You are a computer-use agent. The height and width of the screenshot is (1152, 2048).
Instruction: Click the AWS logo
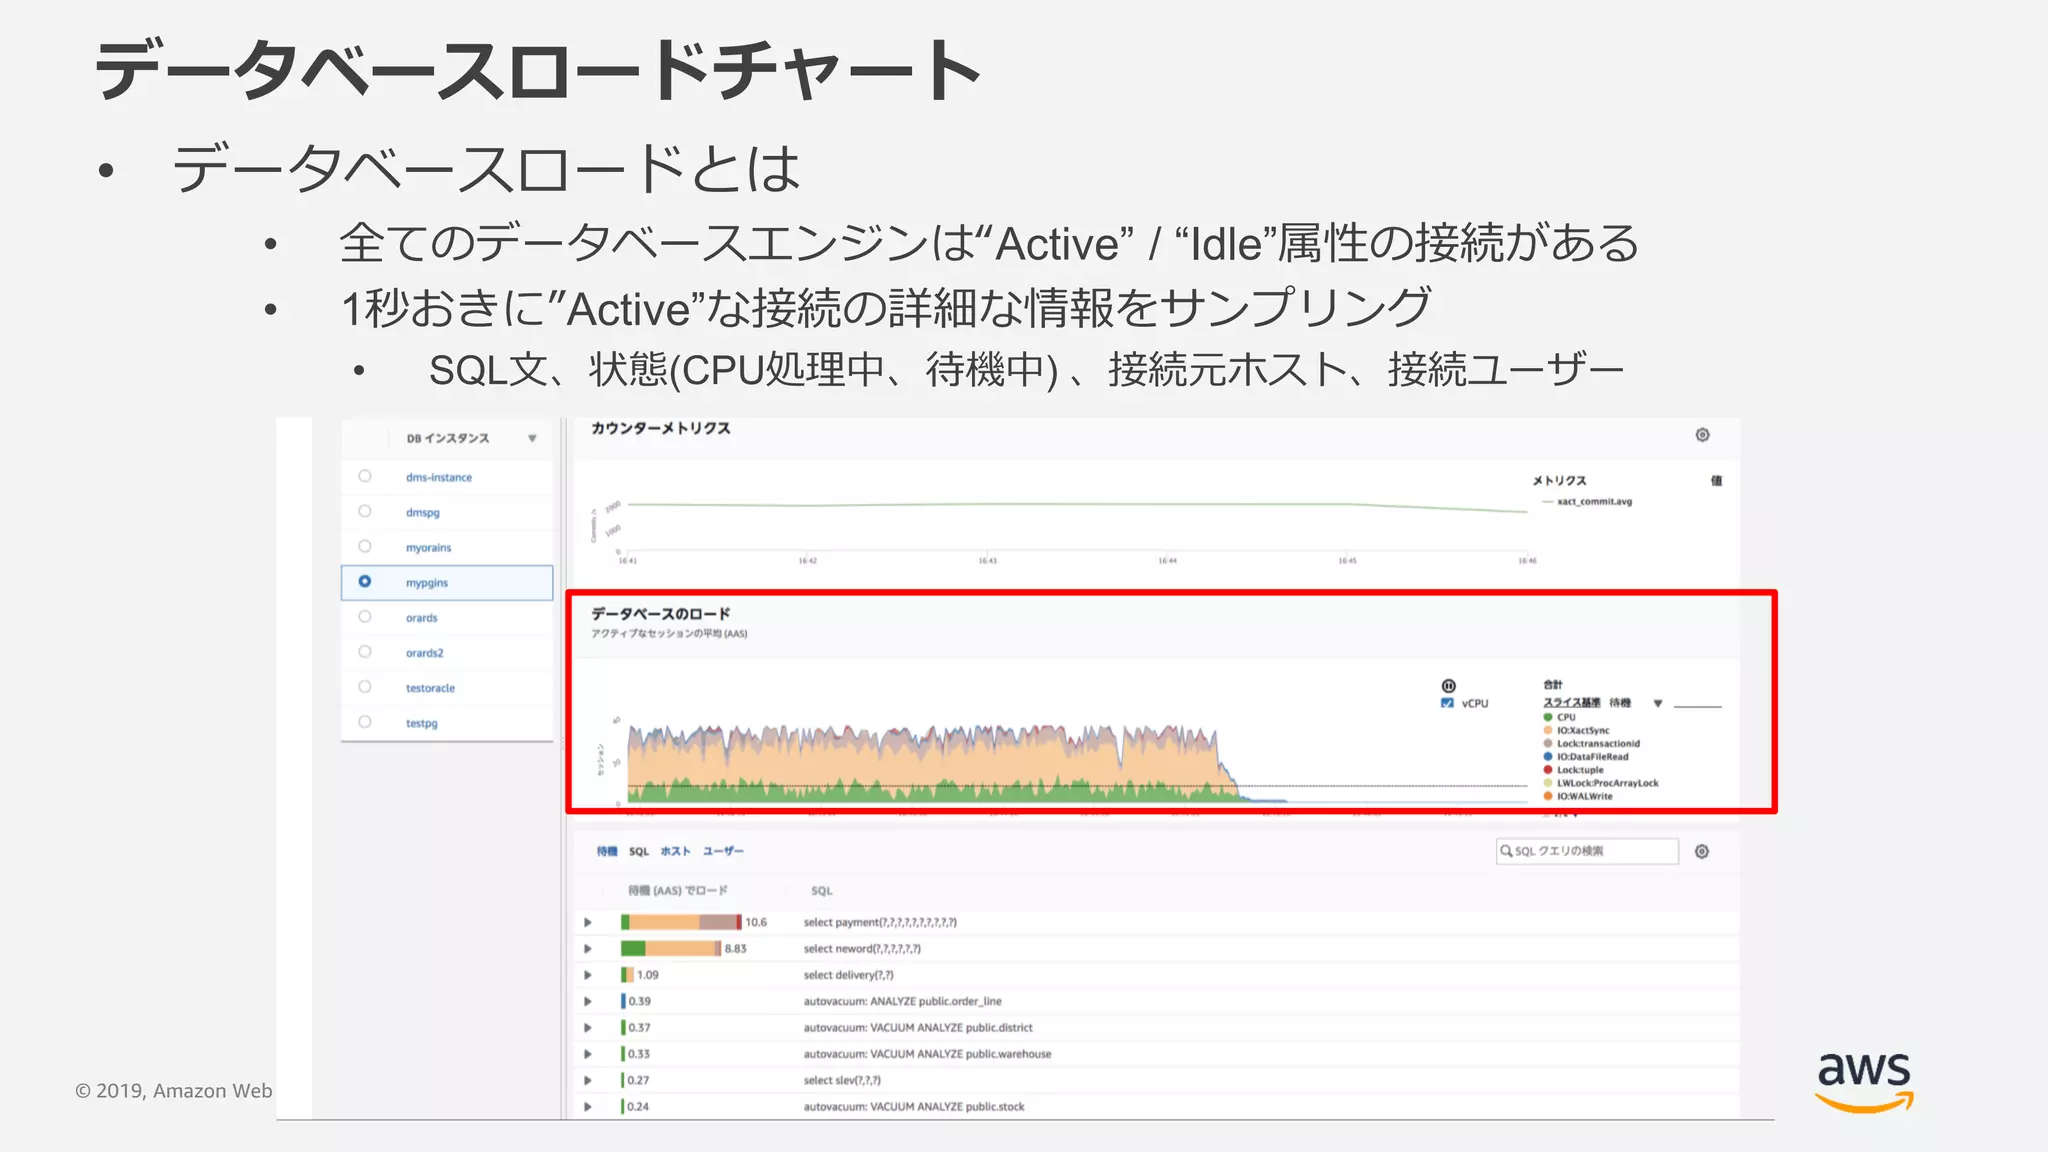tap(1865, 1082)
